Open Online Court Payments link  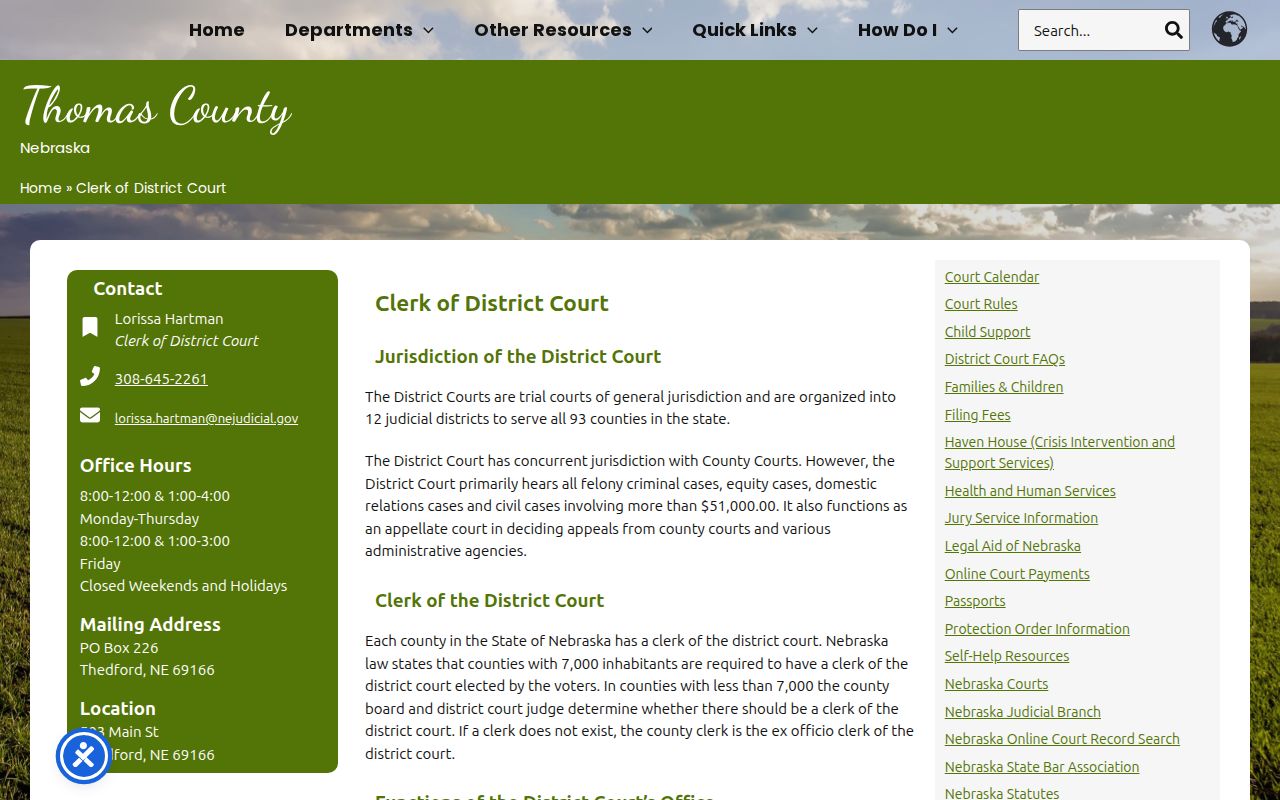pyautogui.click(x=1017, y=574)
